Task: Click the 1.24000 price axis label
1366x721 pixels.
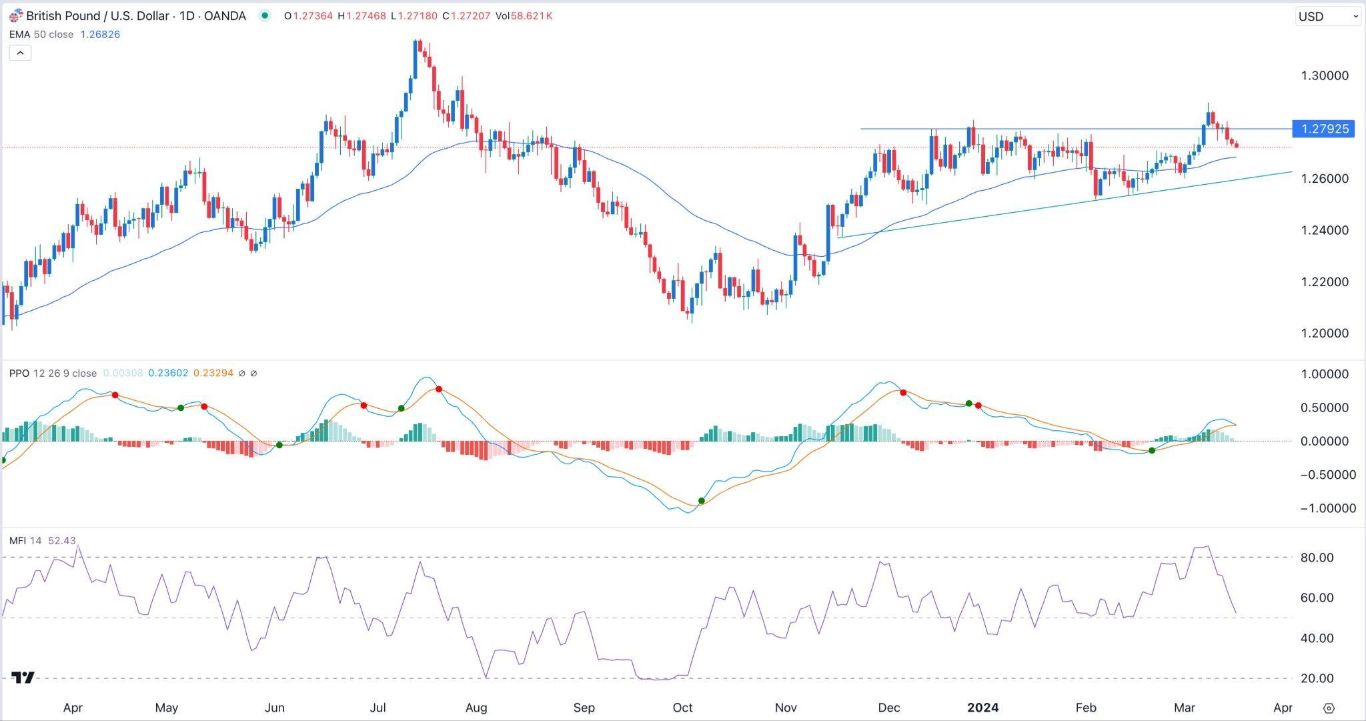Action: coord(1323,230)
